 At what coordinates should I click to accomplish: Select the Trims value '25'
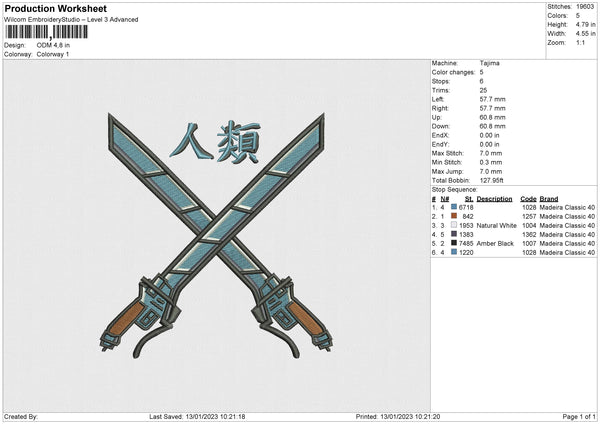point(483,90)
